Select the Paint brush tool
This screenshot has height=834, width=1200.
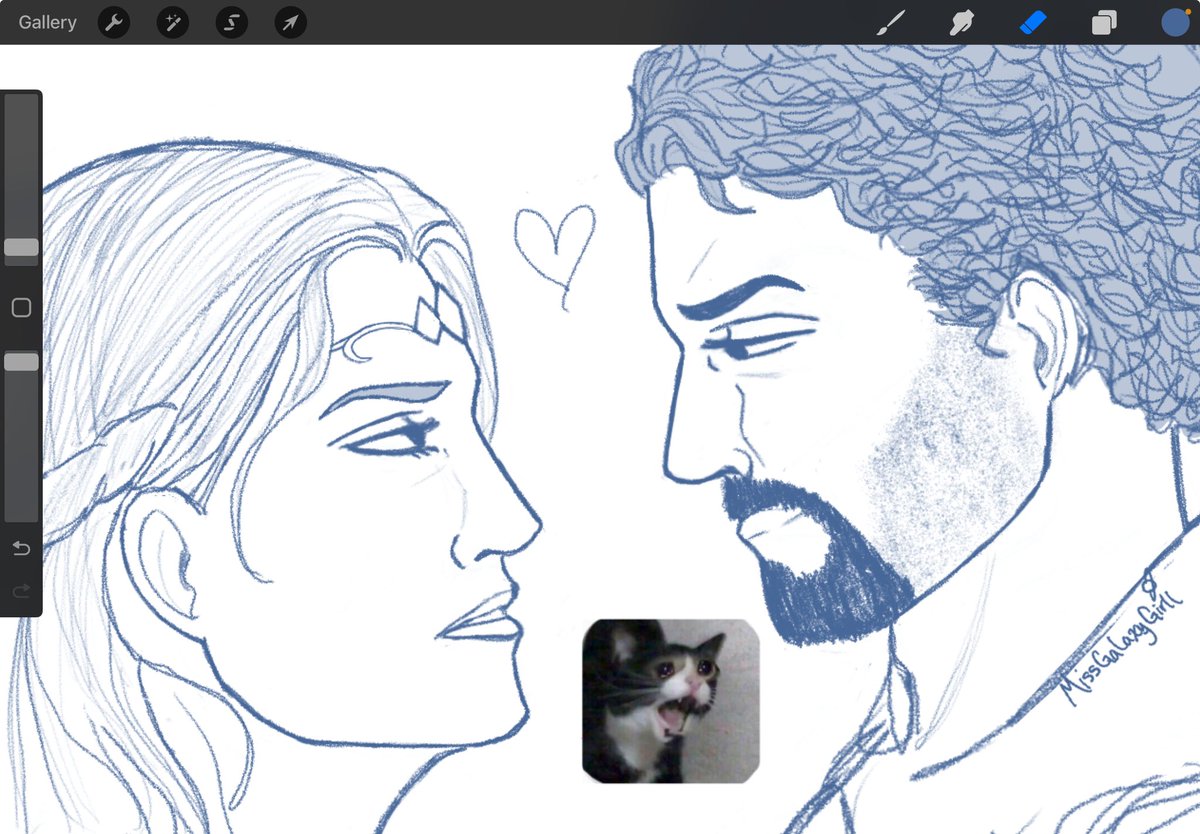point(889,22)
